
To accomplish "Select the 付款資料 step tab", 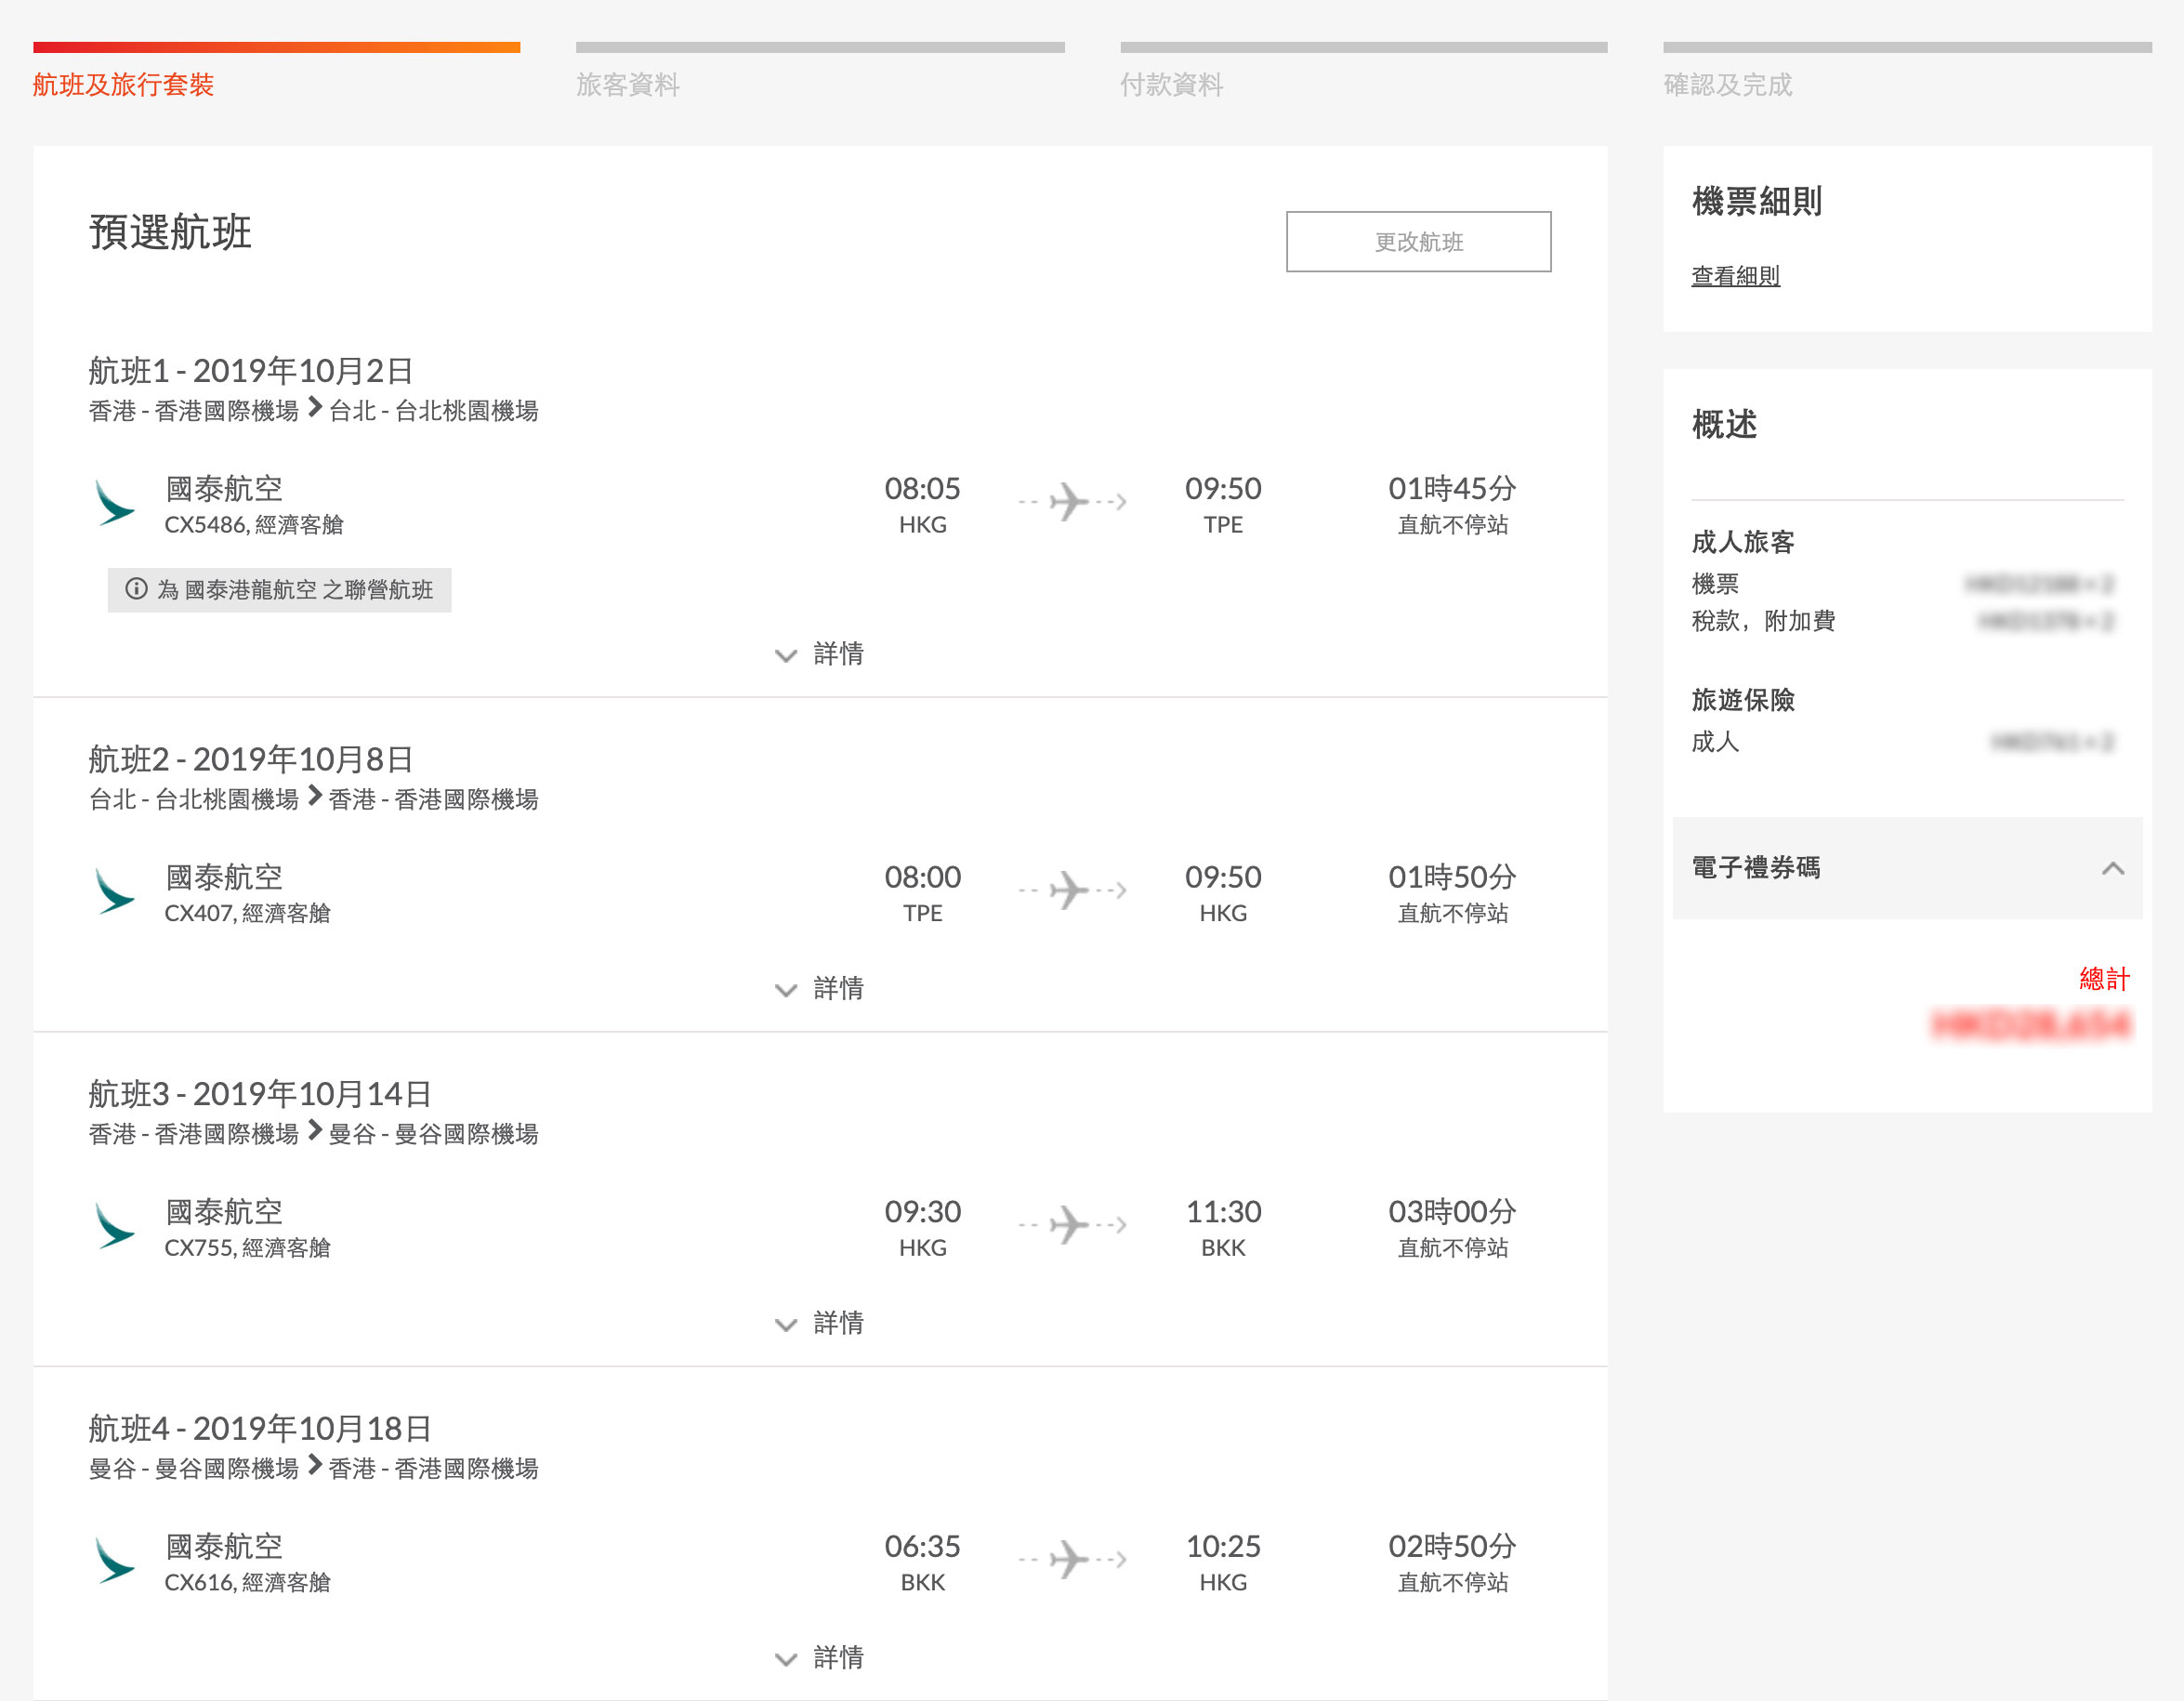I will [x=1172, y=85].
